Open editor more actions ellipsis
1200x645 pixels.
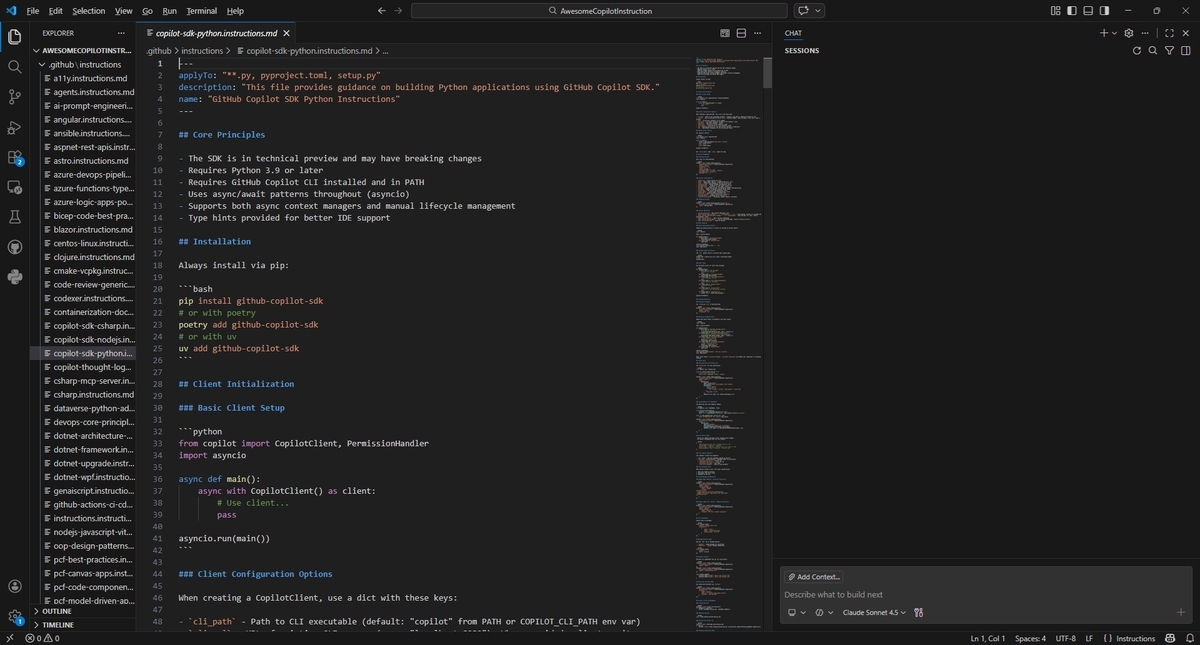tap(759, 33)
